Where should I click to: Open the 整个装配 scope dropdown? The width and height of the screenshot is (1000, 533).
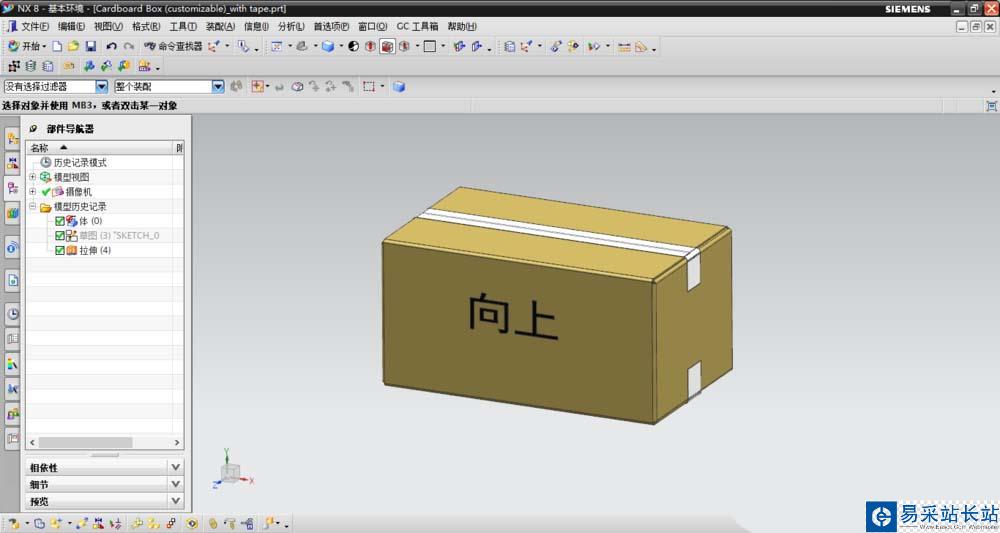pyautogui.click(x=218, y=87)
